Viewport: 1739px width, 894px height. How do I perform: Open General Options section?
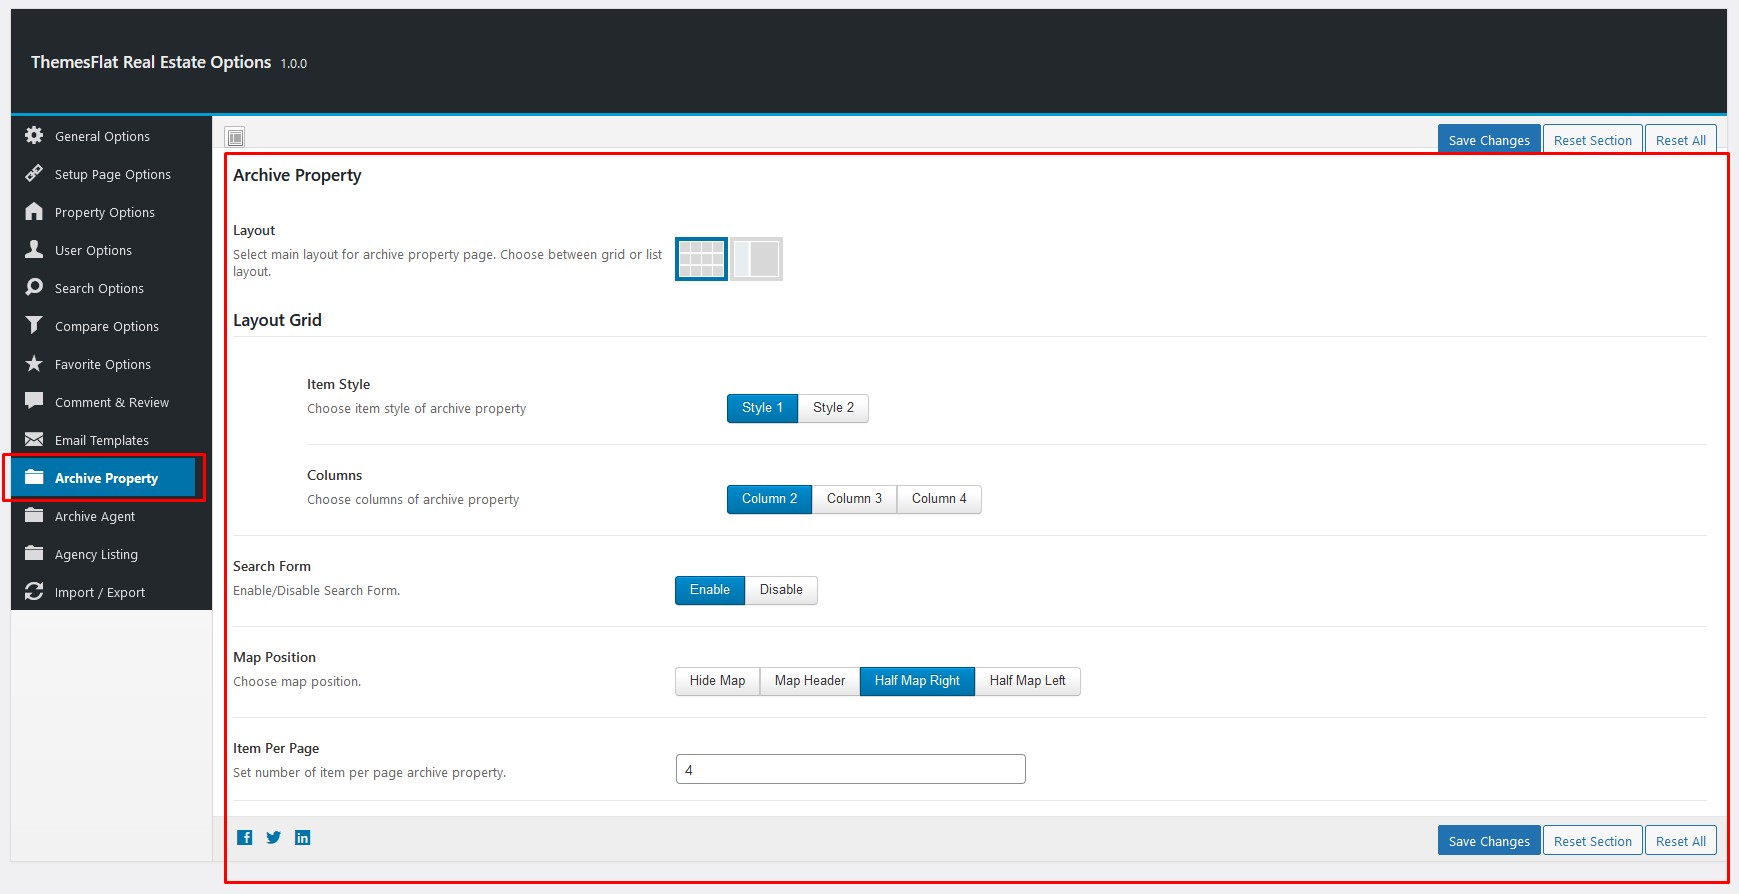(111, 136)
